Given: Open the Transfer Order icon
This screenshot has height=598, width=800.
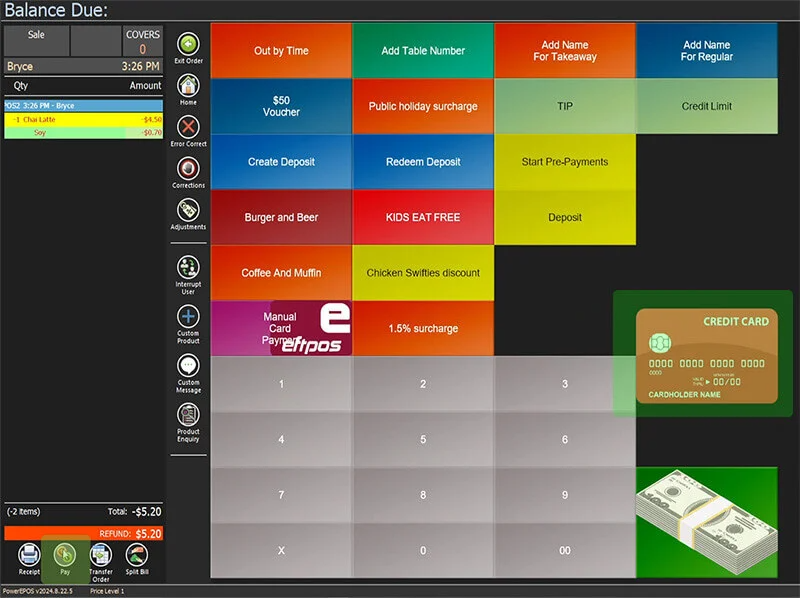Looking at the screenshot, I should (101, 555).
